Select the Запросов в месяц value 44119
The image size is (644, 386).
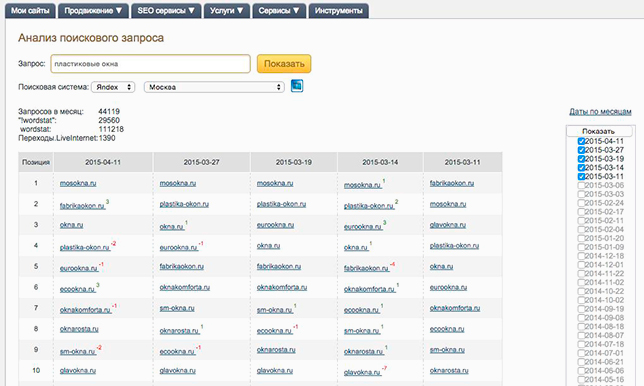[x=109, y=111]
